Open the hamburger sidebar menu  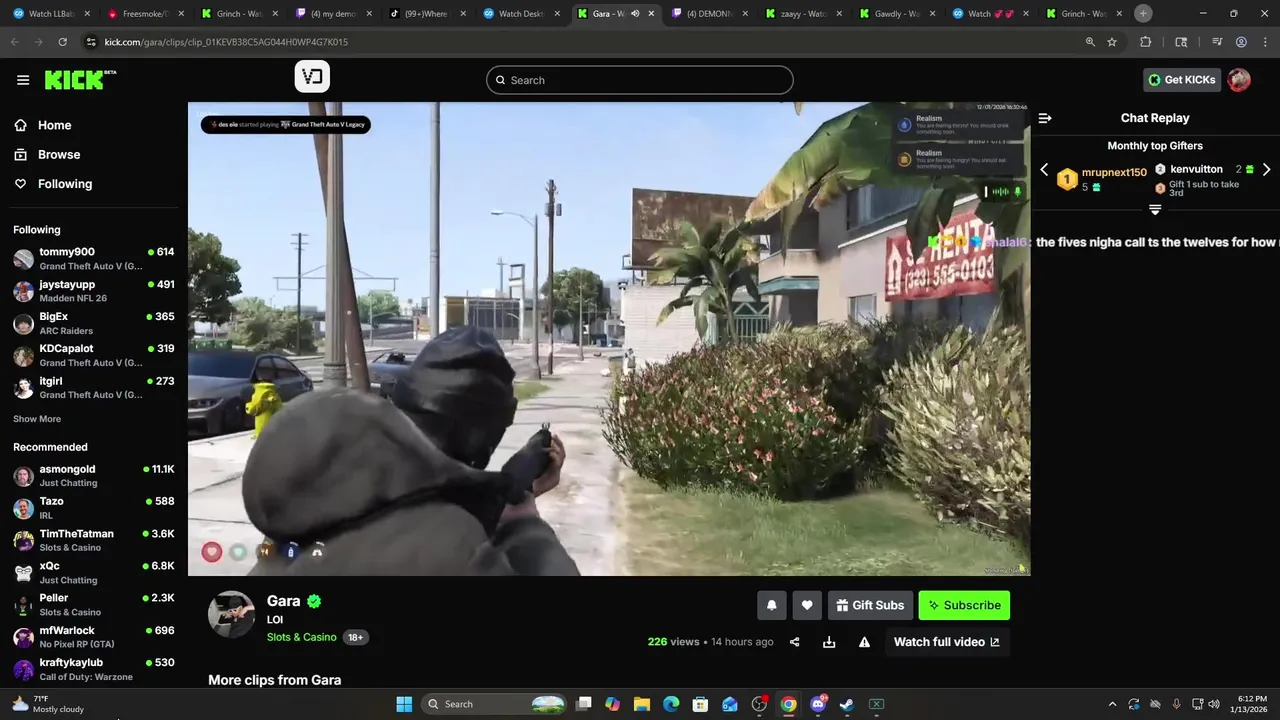23,80
